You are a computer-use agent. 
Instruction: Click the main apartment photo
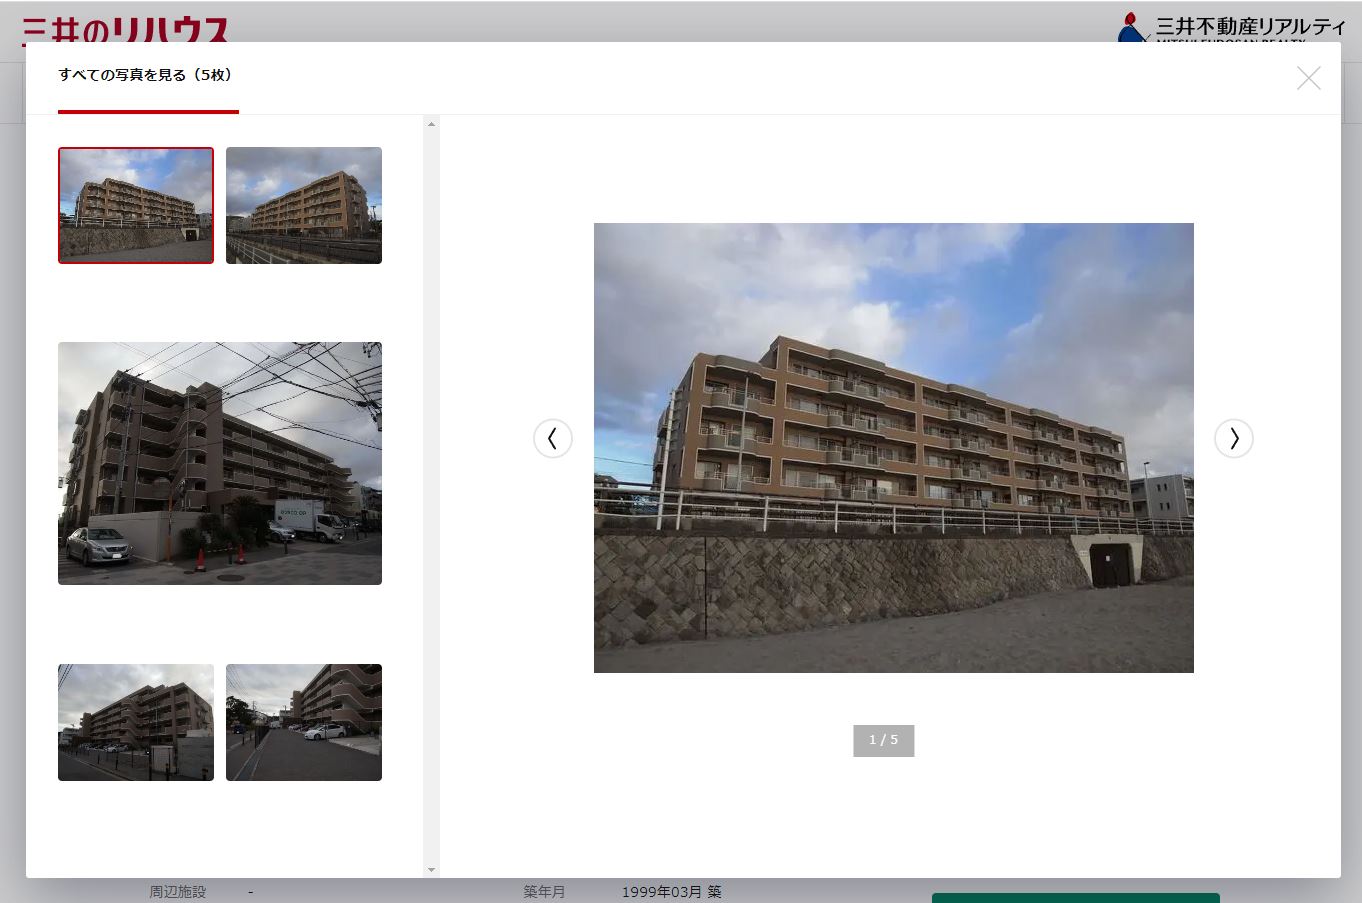tap(894, 448)
